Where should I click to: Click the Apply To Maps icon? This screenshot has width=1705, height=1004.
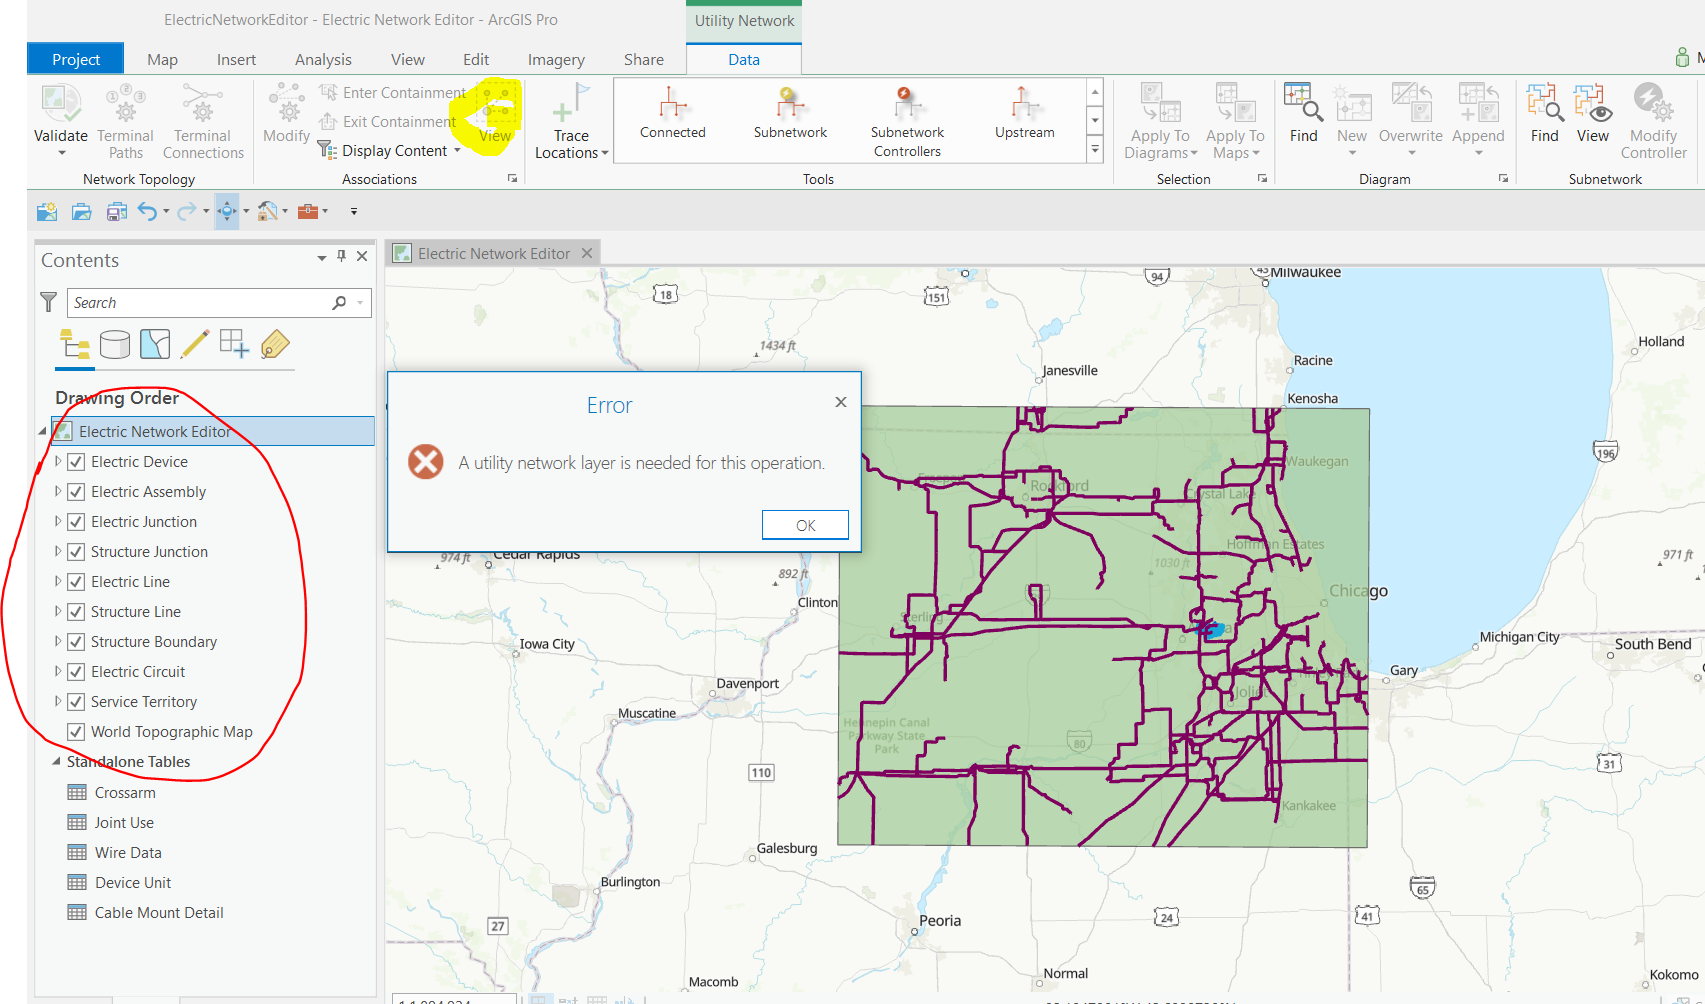[1235, 104]
